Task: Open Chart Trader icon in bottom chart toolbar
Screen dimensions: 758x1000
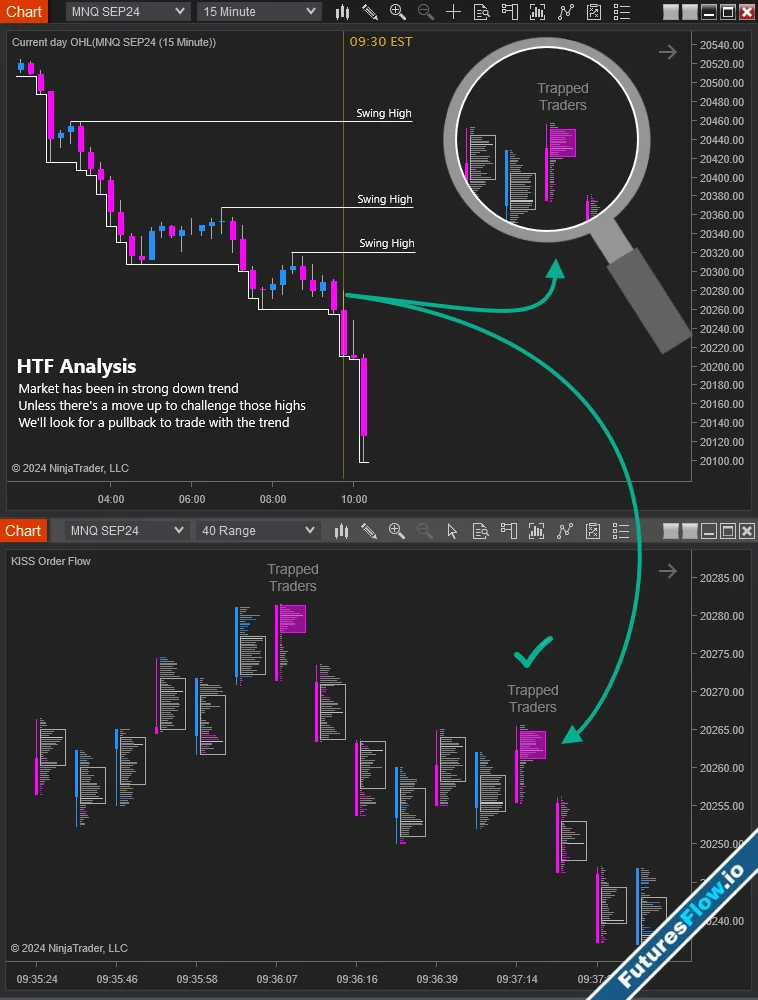Action: click(510, 531)
